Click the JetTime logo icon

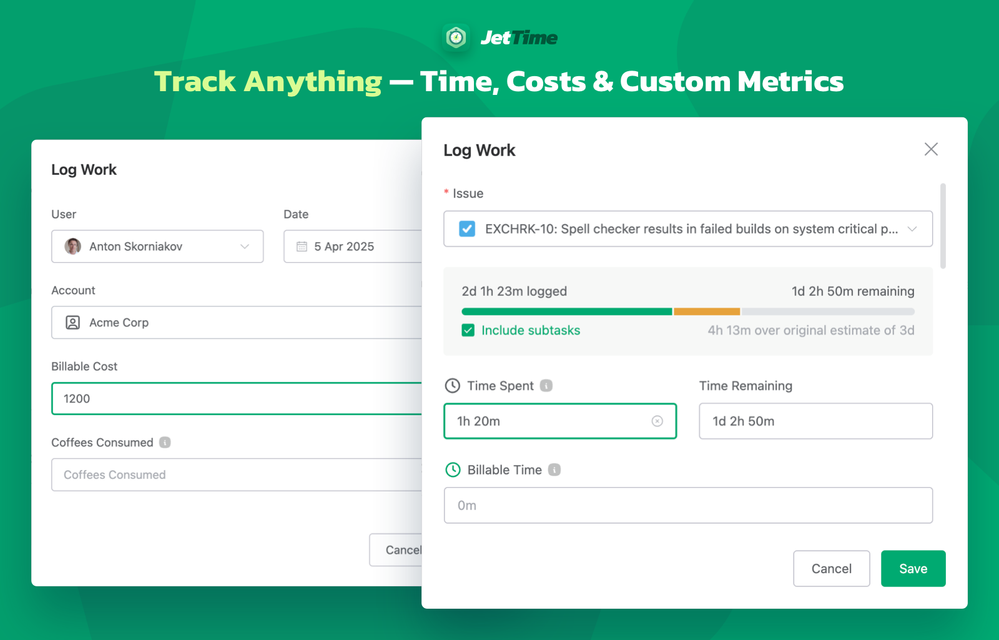point(456,38)
